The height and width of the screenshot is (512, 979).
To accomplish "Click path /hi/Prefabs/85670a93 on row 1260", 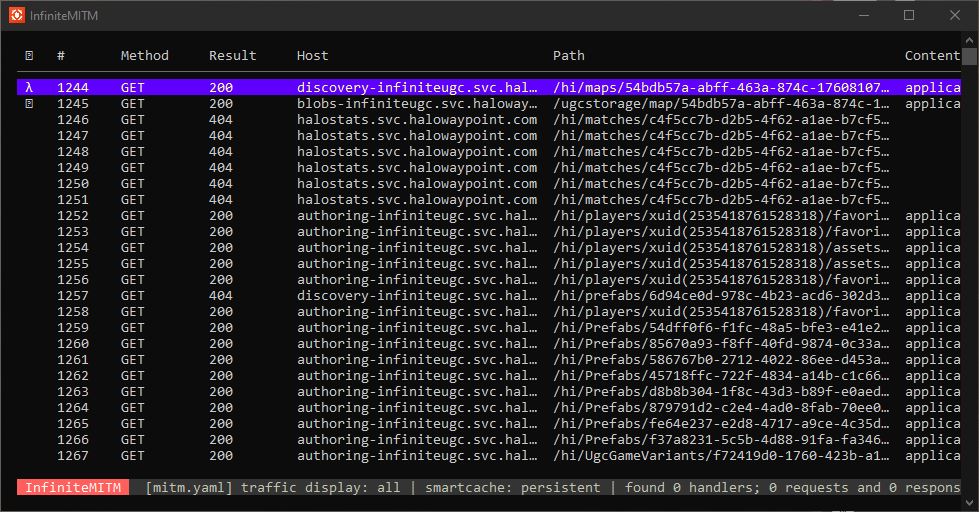I will click(x=721, y=343).
